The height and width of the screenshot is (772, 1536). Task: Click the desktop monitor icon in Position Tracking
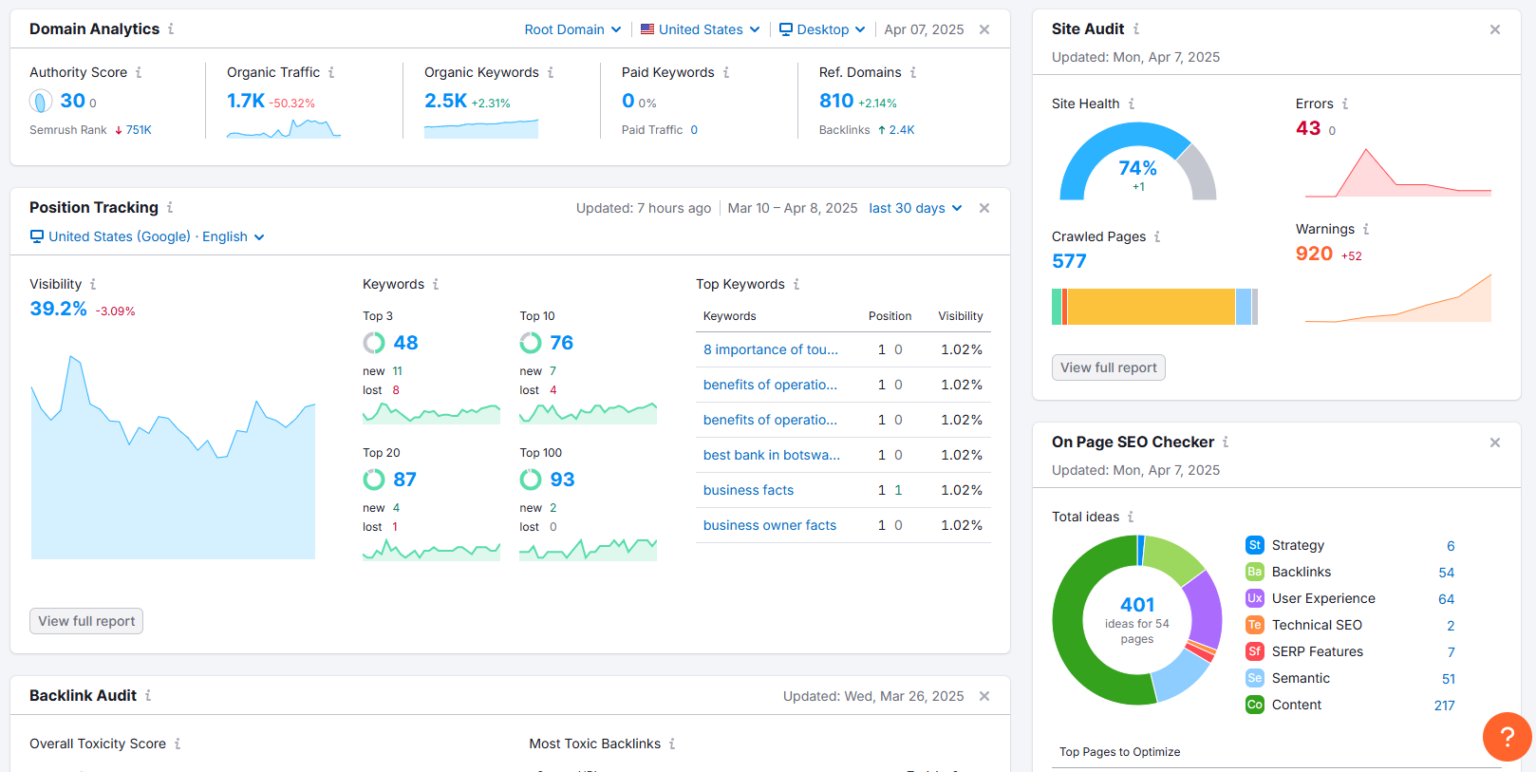pyautogui.click(x=37, y=236)
